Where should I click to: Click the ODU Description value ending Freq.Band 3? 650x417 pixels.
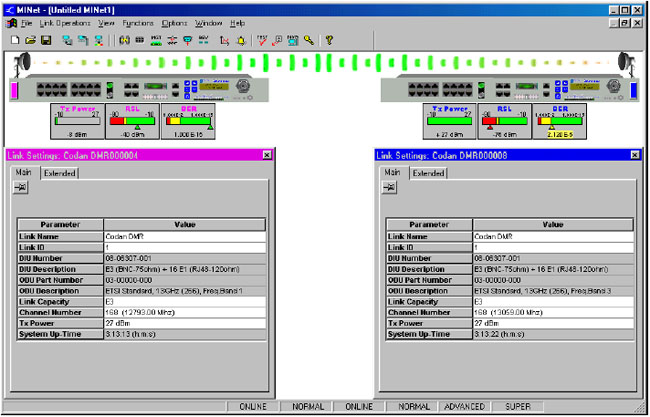pos(553,291)
